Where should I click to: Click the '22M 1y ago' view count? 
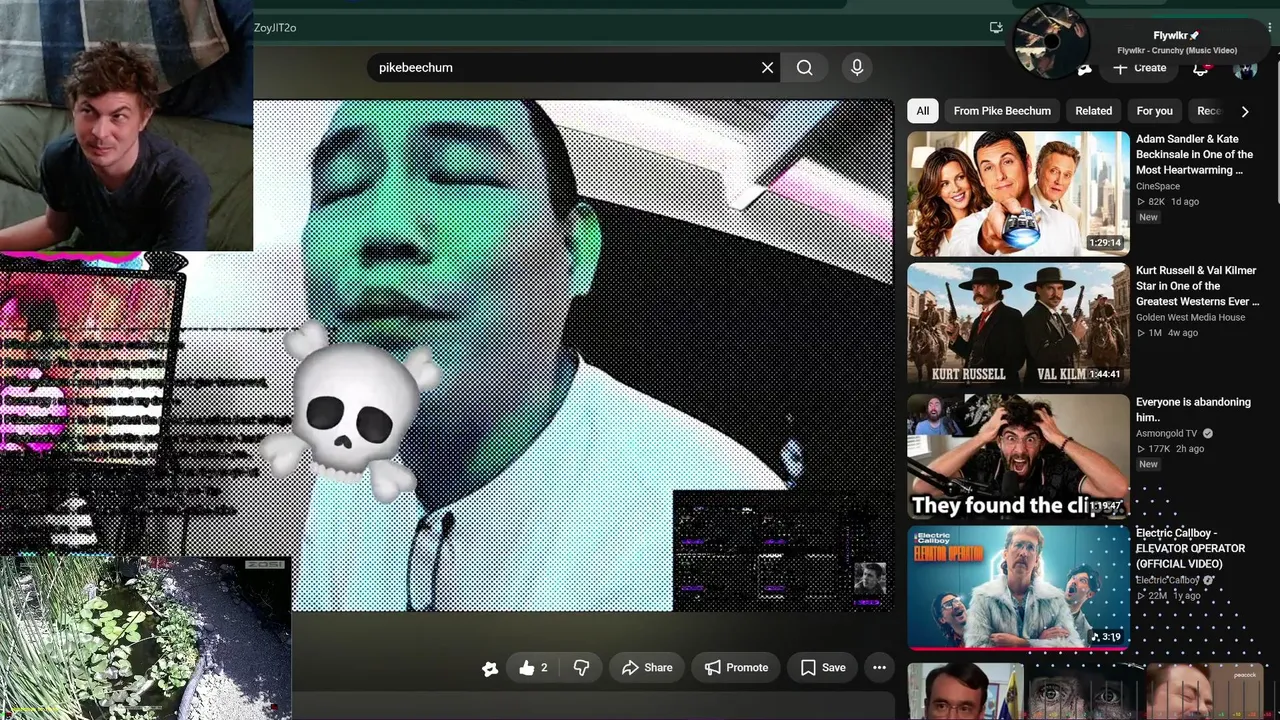[1168, 596]
